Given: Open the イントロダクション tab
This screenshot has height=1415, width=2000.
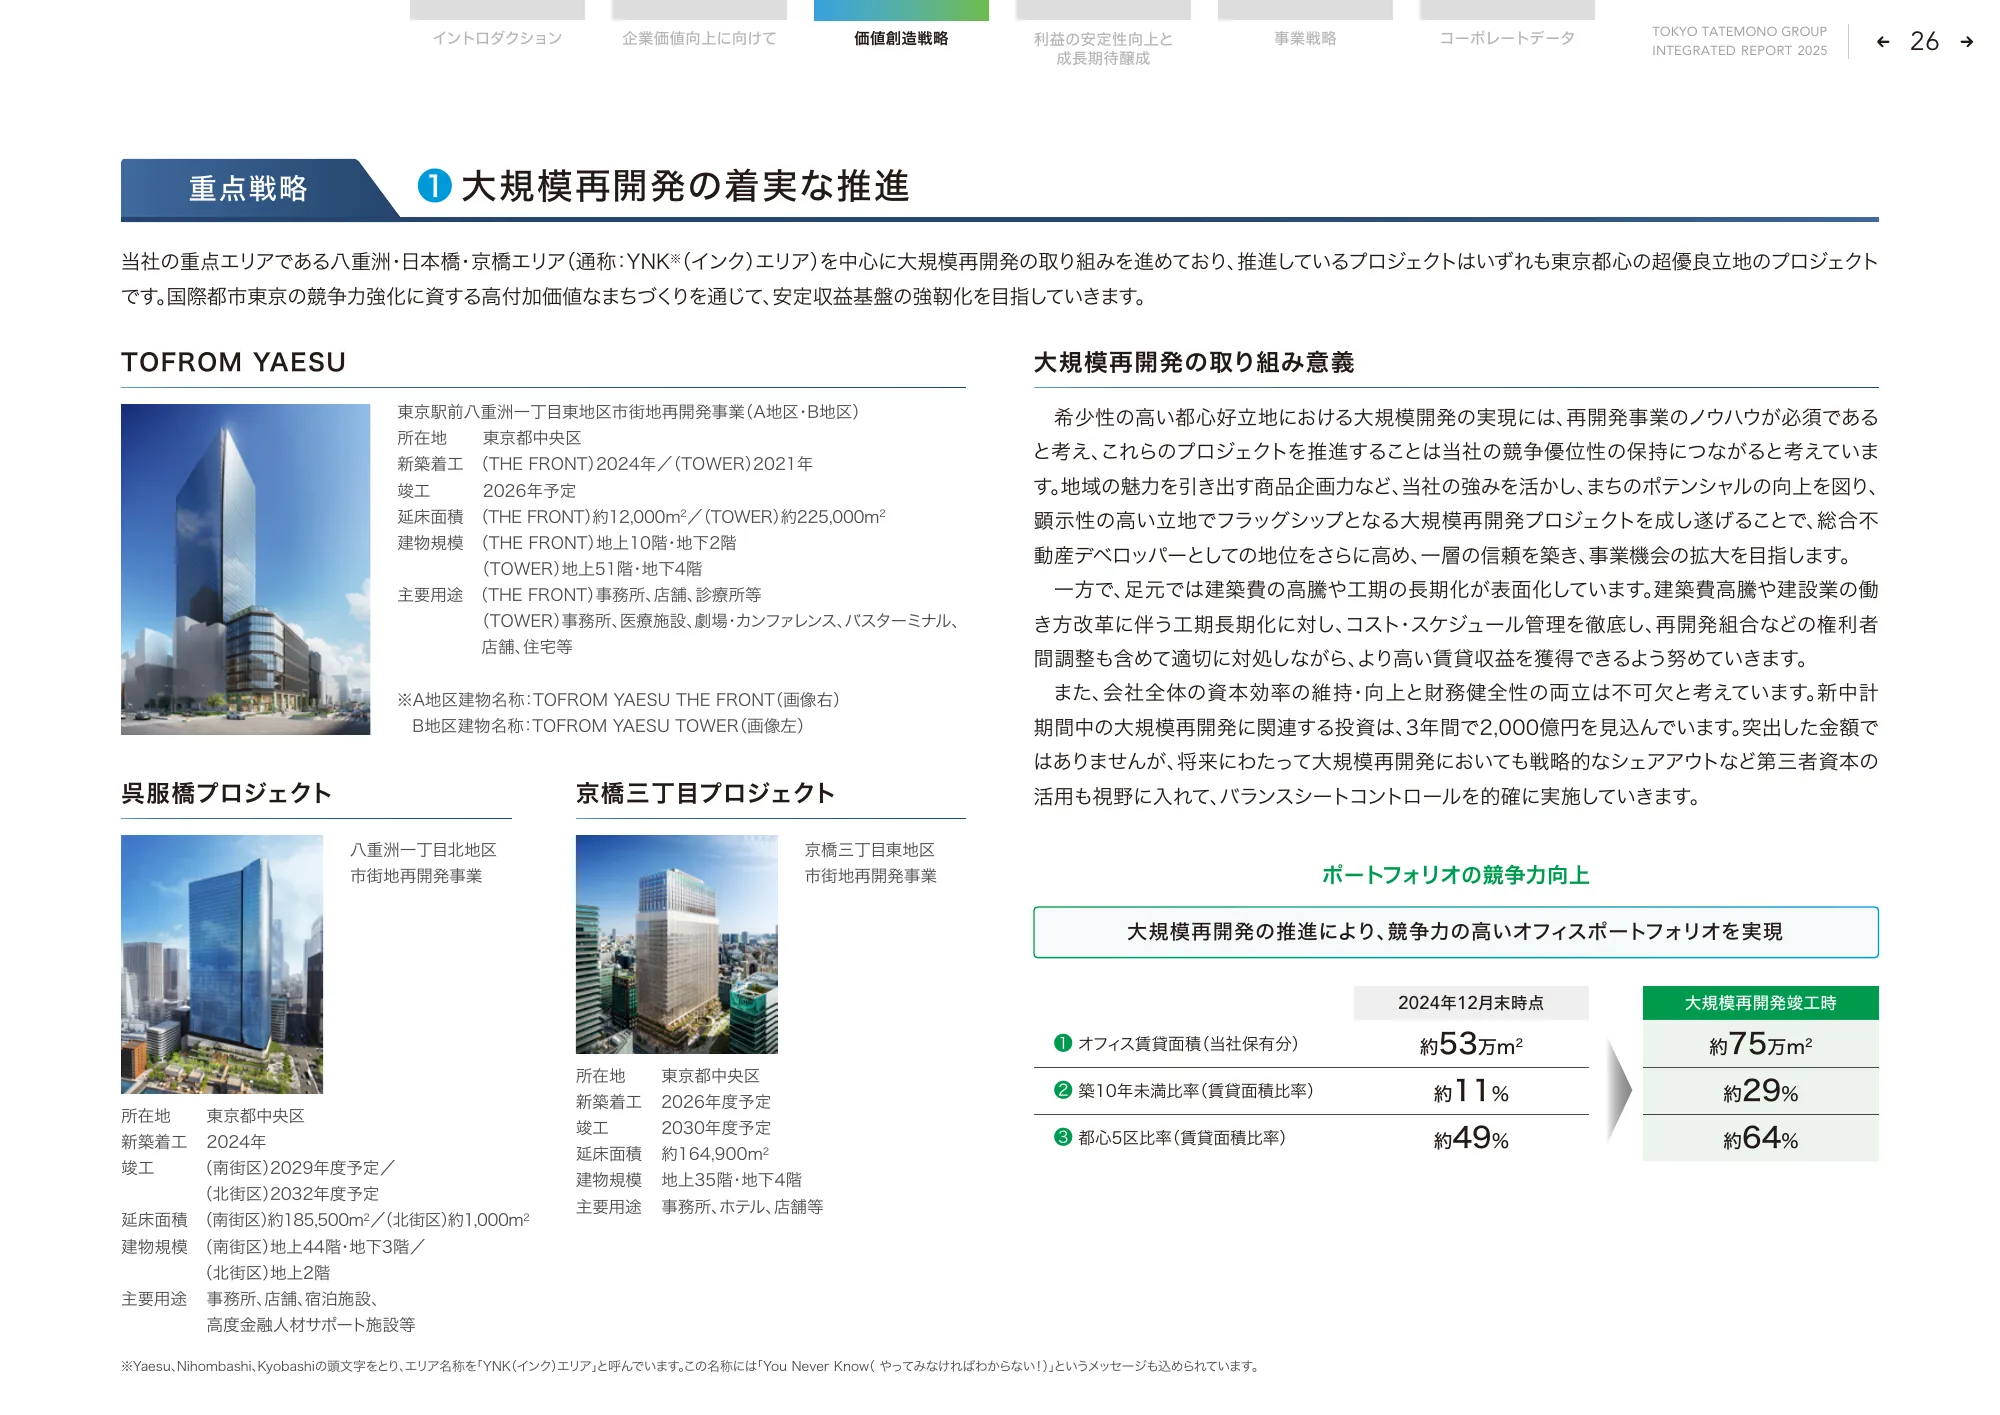Looking at the screenshot, I should point(497,38).
